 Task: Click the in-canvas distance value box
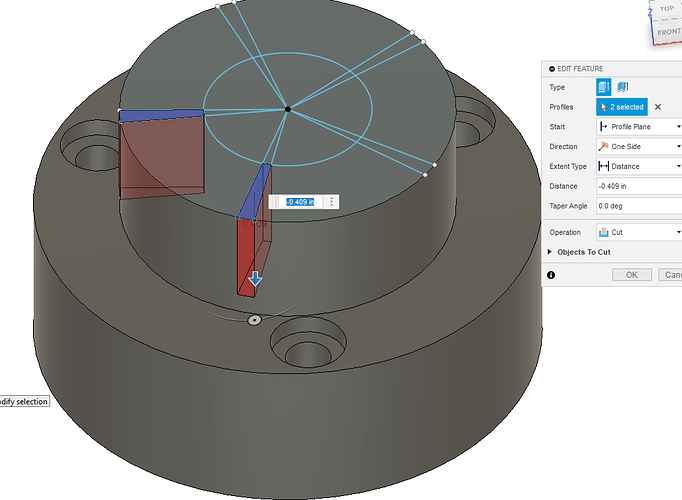point(301,202)
